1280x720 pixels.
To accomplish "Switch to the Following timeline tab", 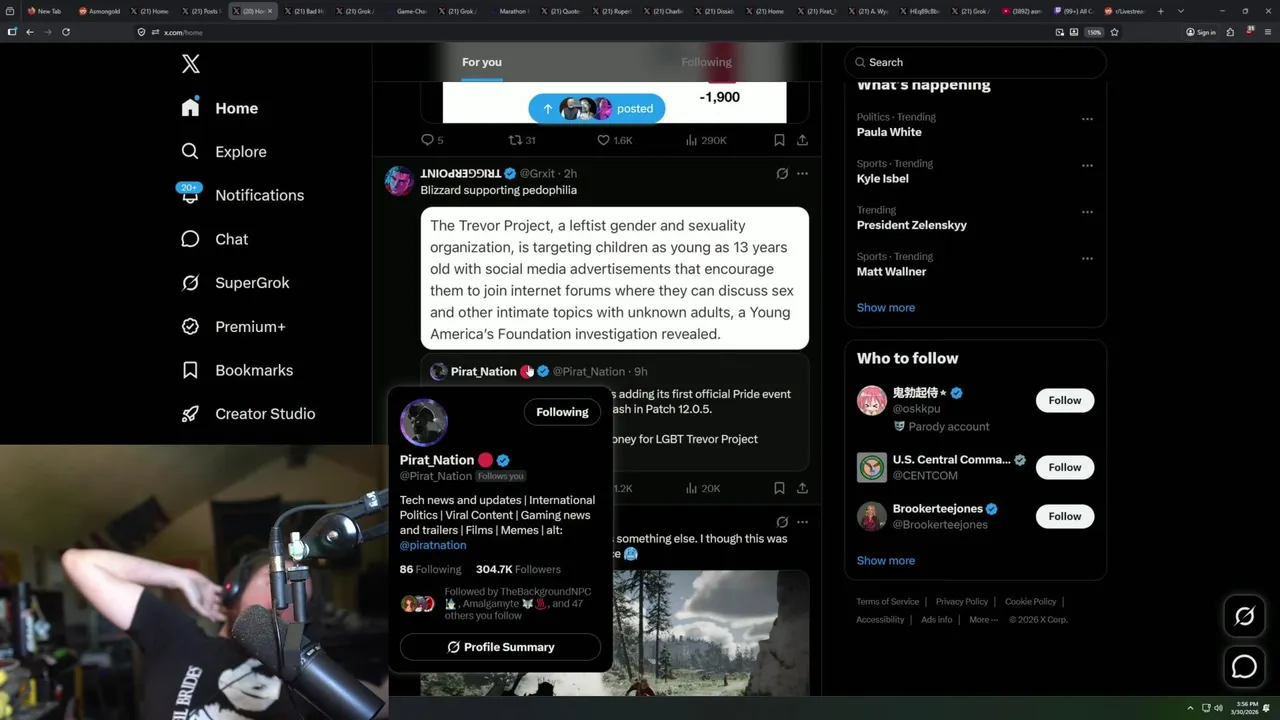I will 706,62.
